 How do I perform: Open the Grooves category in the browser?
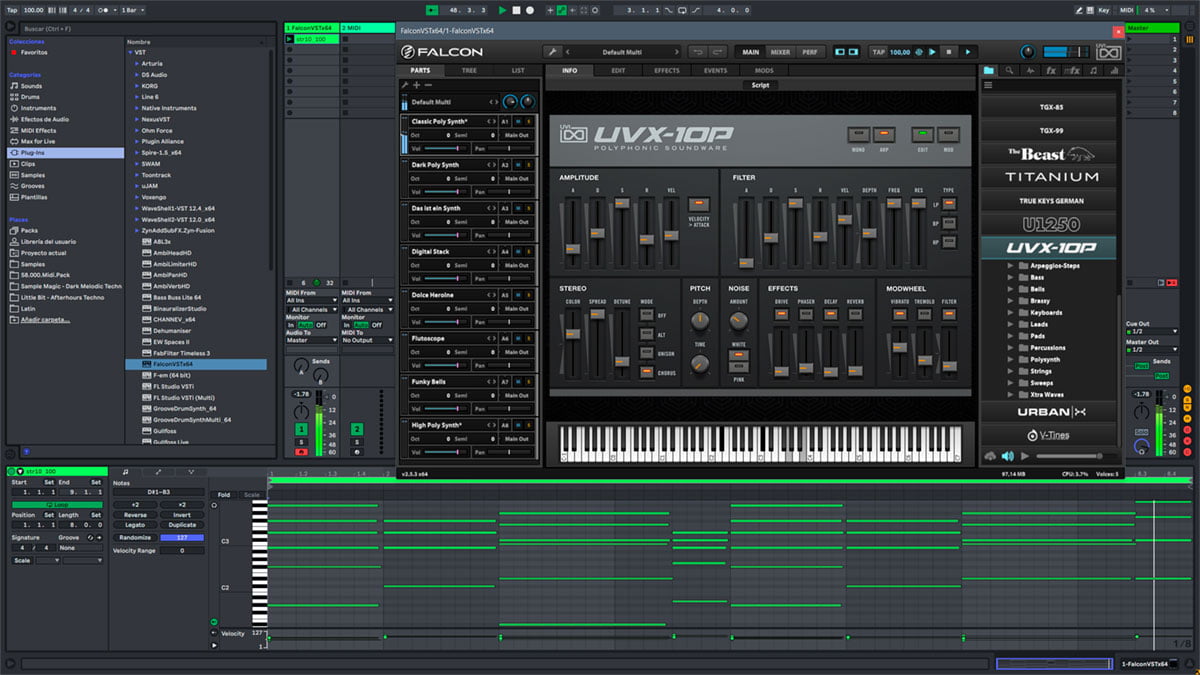pyautogui.click(x=33, y=186)
